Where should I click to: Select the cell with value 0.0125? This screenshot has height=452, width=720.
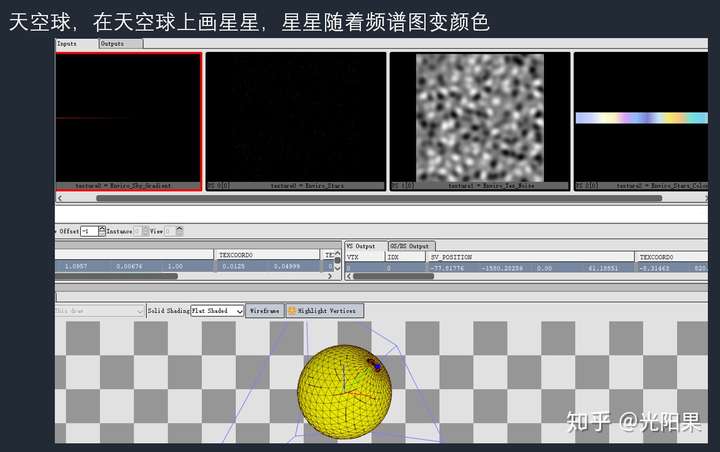tap(234, 266)
